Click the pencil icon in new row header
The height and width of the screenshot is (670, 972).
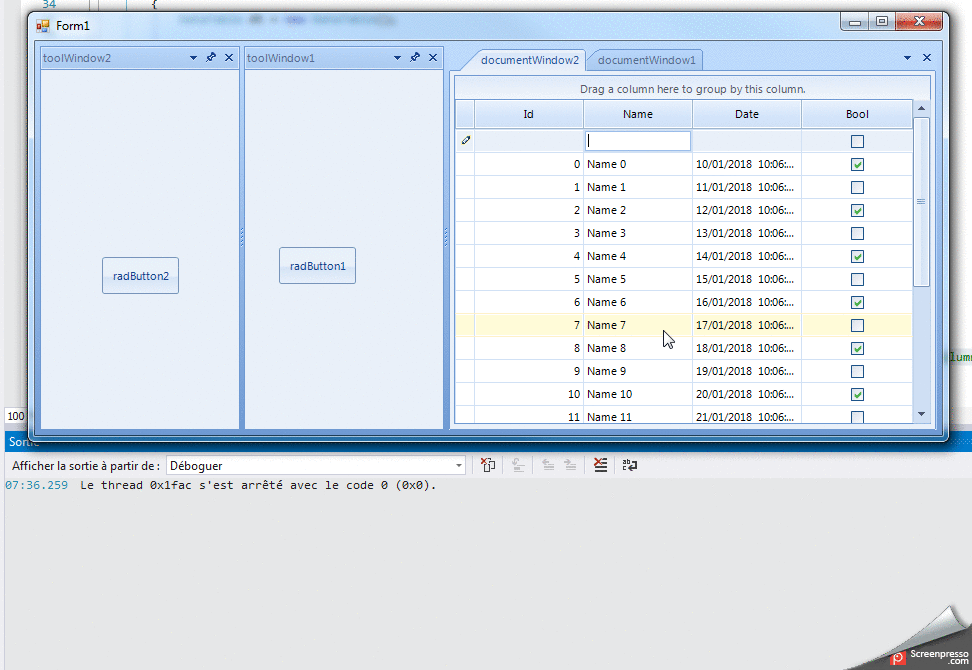click(466, 141)
